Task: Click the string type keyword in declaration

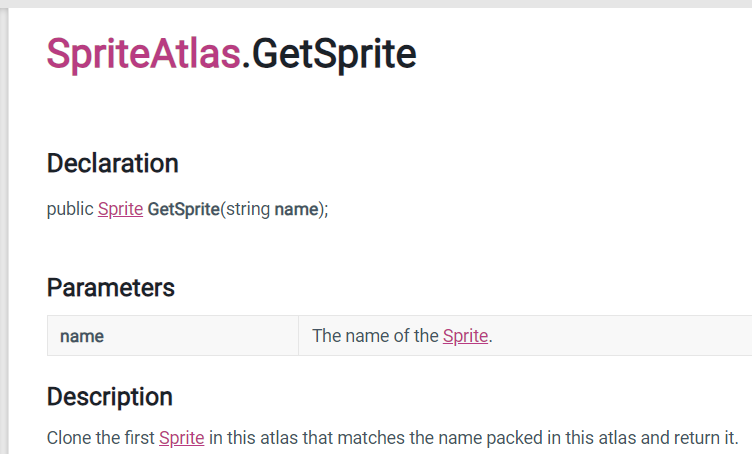Action: 248,210
